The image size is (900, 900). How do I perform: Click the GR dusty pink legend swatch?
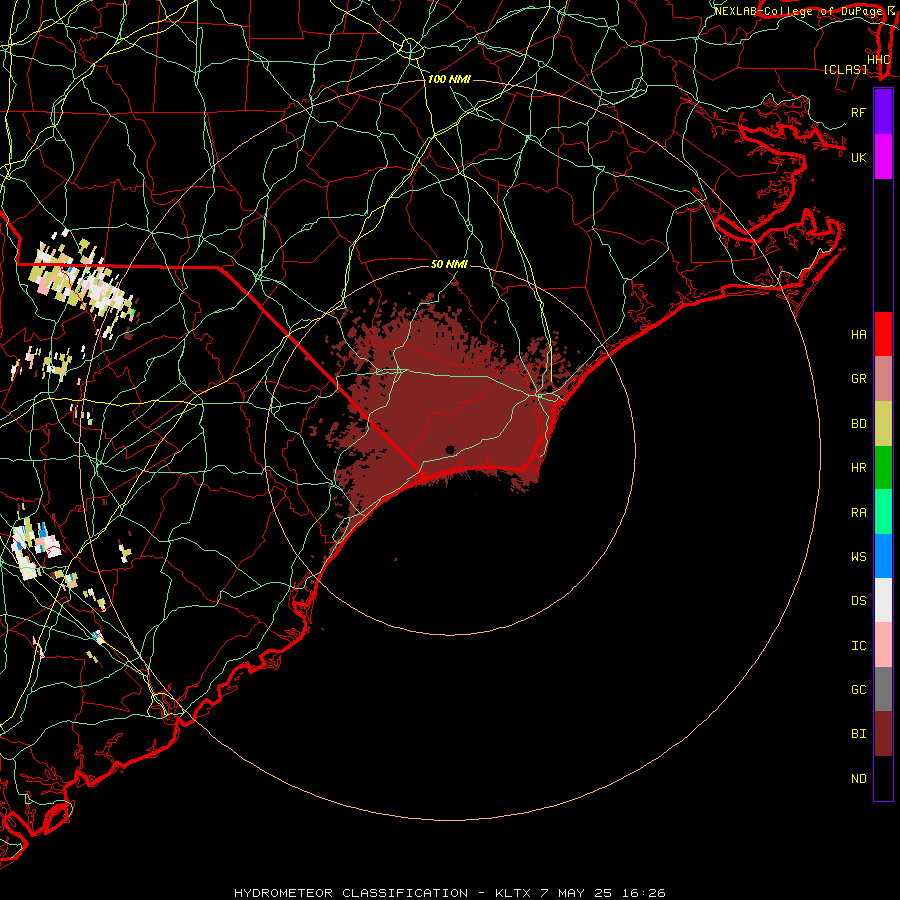pyautogui.click(x=883, y=379)
